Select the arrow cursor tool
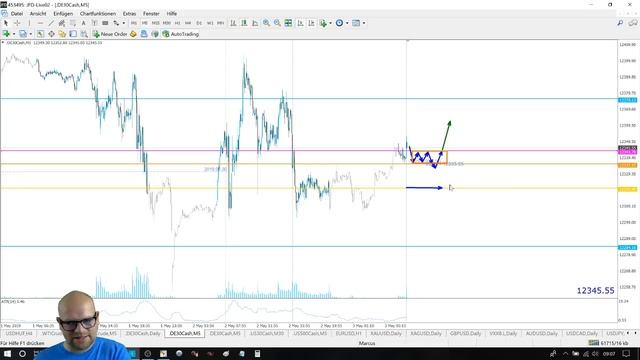The width and height of the screenshot is (640, 360). point(6,23)
